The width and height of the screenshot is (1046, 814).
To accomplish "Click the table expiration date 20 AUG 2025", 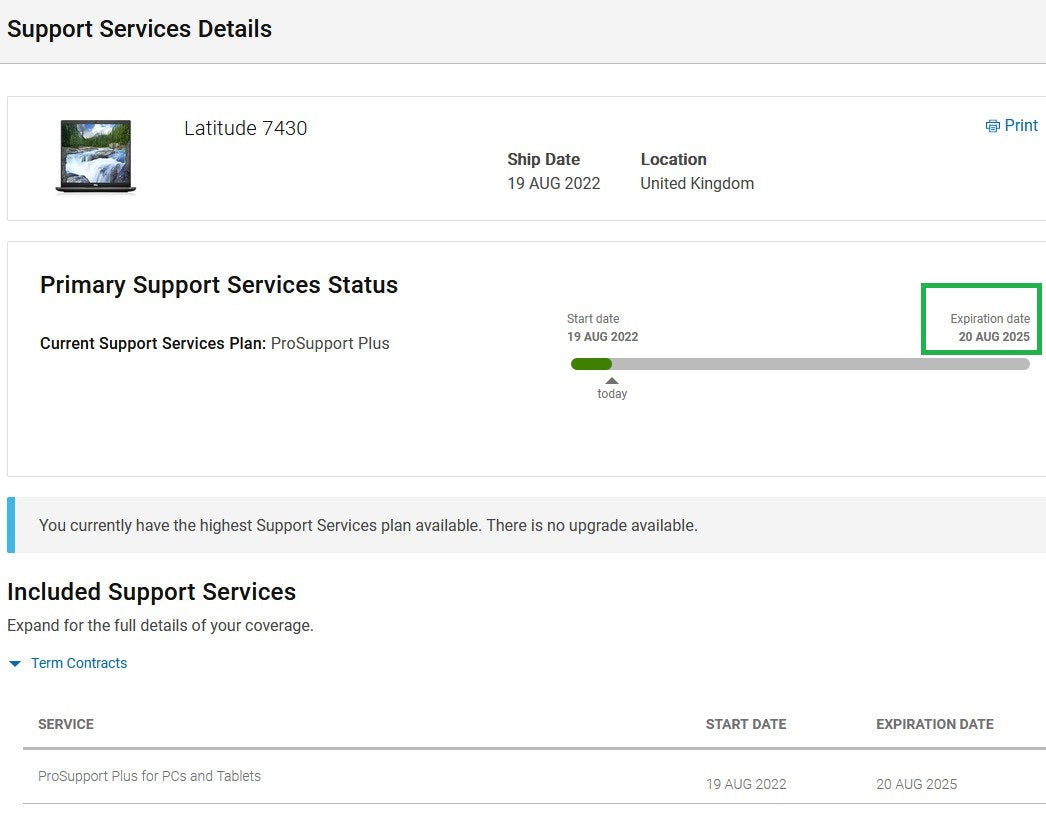I will coord(917,784).
